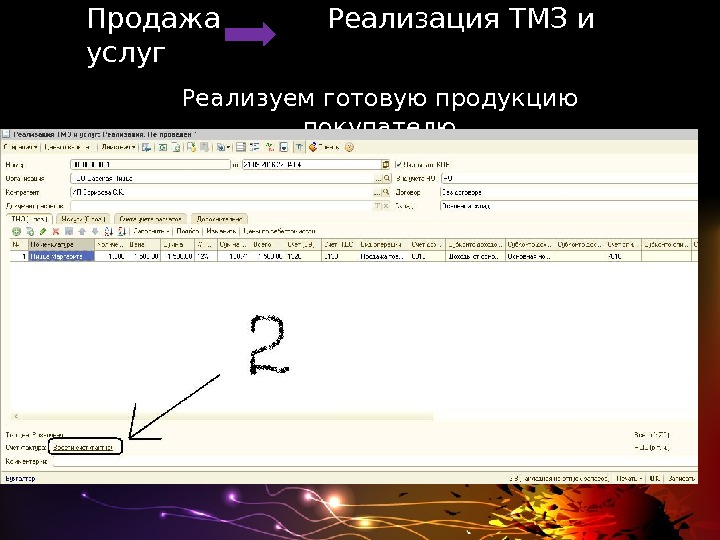The width and height of the screenshot is (720, 540).
Task: Click the Номер input field
Action: click(150, 164)
